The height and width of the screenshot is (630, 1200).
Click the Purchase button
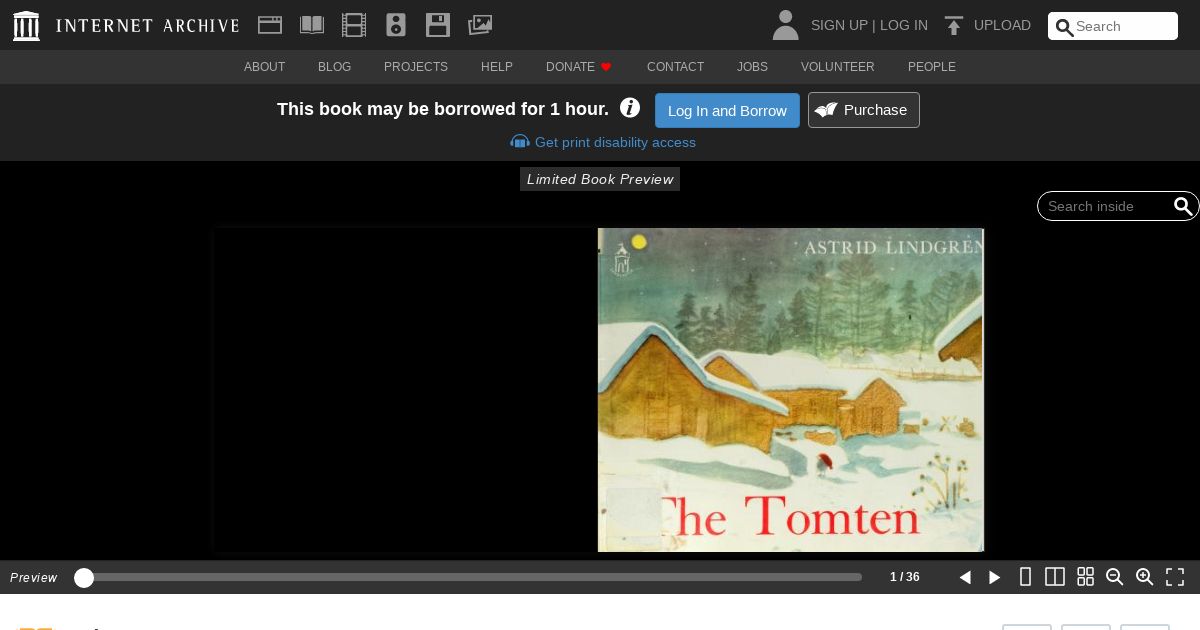click(x=864, y=110)
